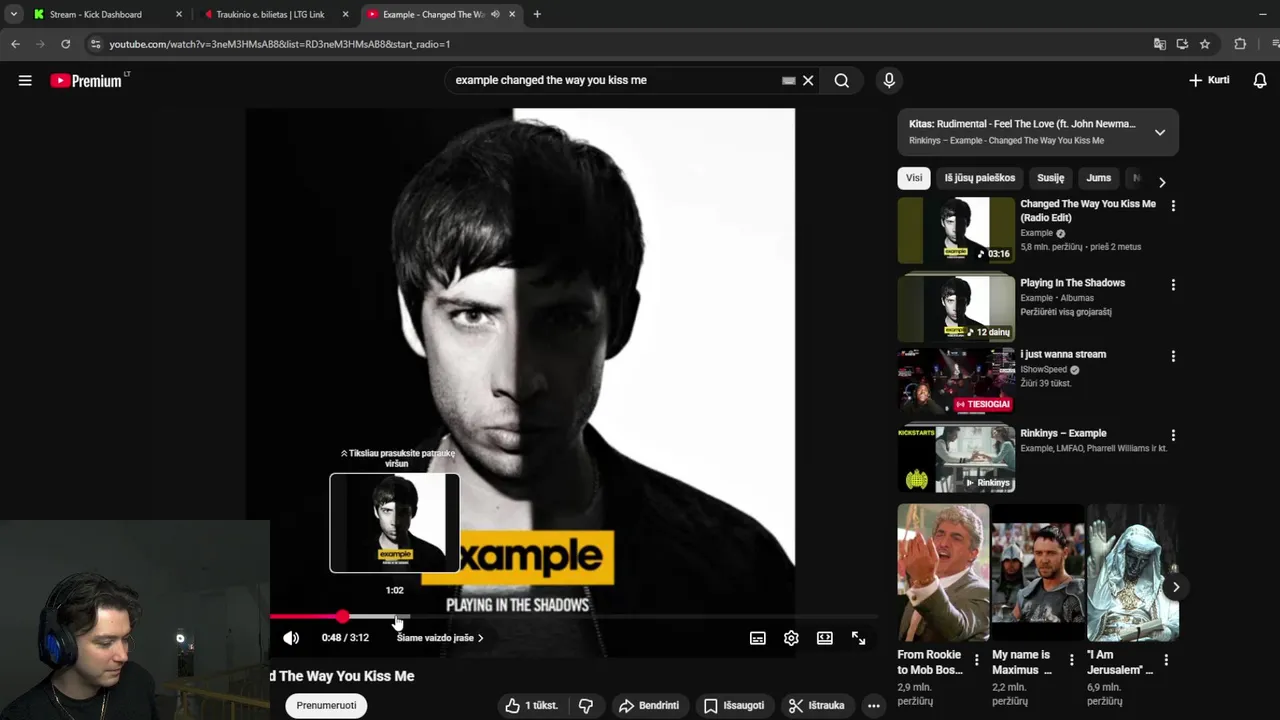Subscribe using the Prenumeruoti button

click(326, 706)
